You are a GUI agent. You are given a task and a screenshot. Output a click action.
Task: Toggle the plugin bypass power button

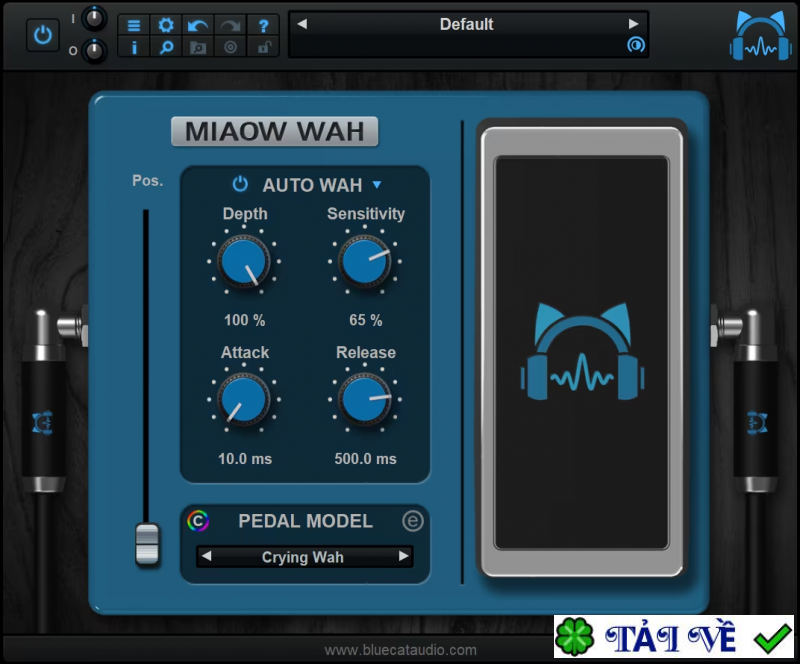point(41,31)
